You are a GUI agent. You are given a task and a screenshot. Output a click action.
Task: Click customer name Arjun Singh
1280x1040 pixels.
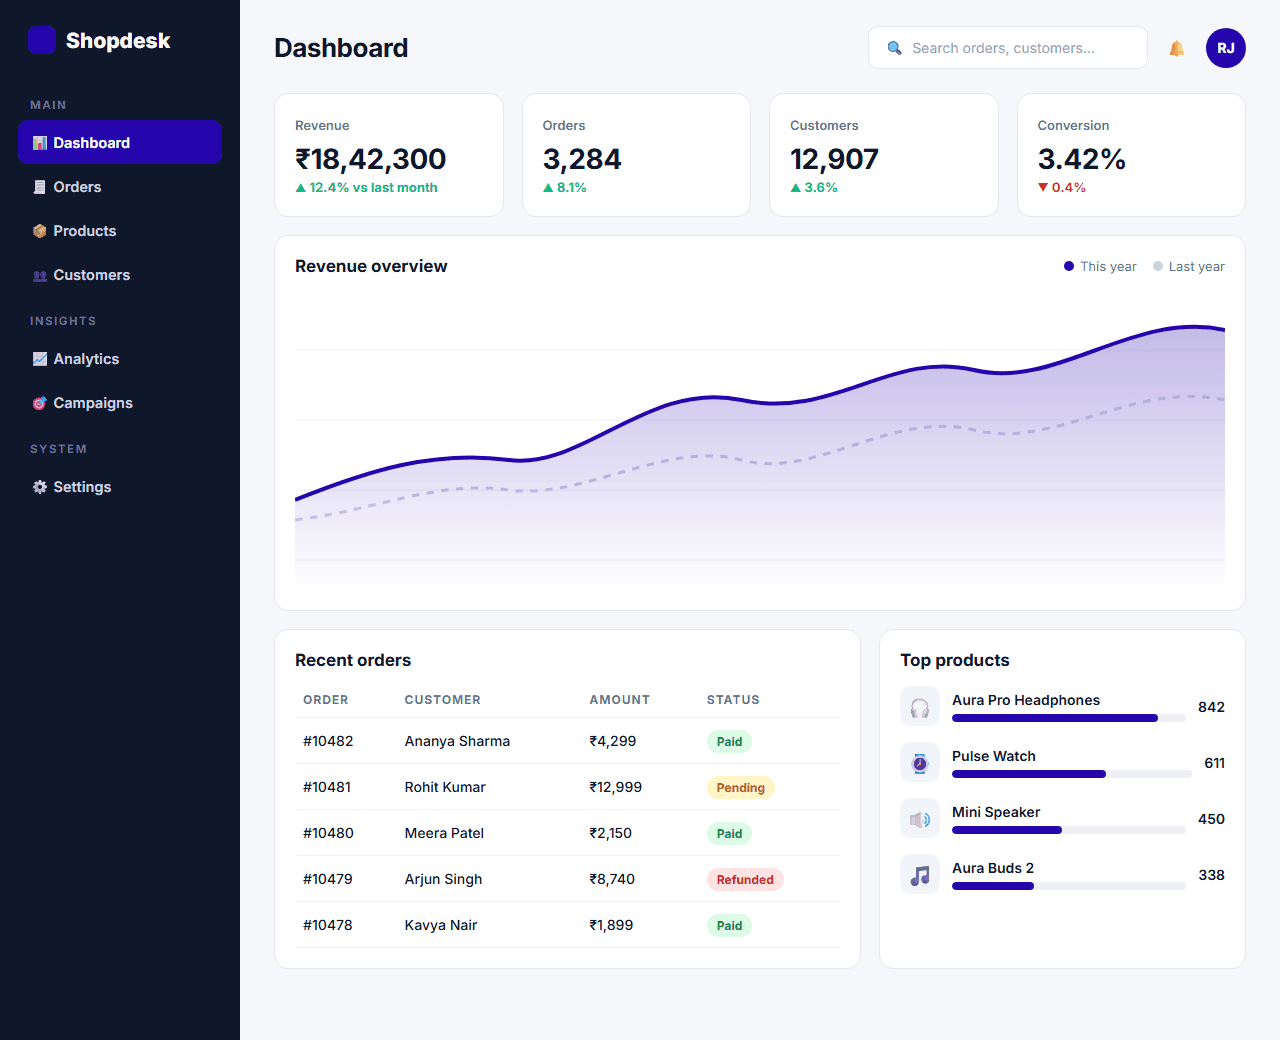(x=443, y=879)
